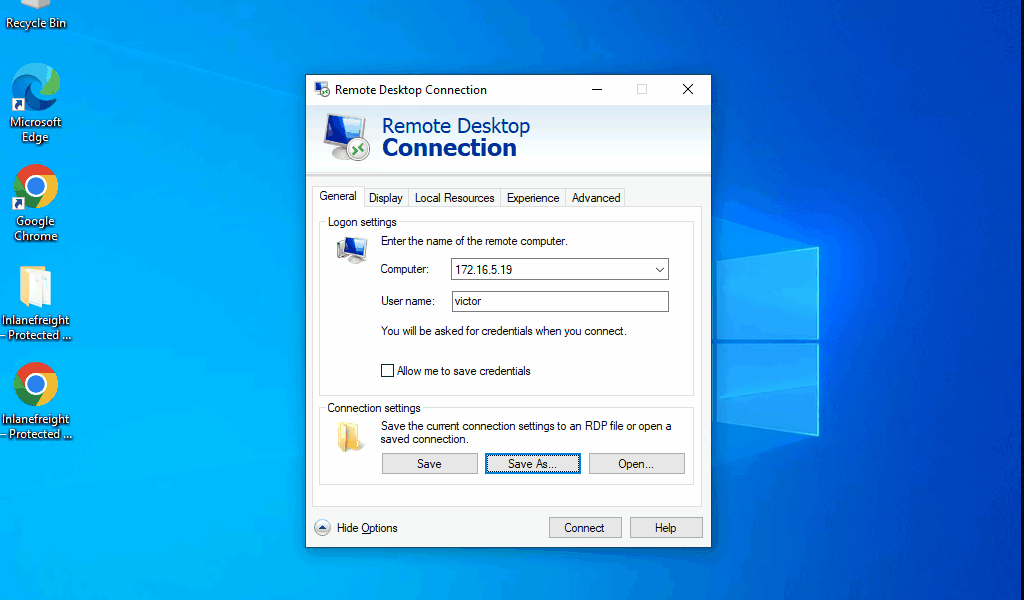Collapse the dialog with Hide Options

coord(357,528)
